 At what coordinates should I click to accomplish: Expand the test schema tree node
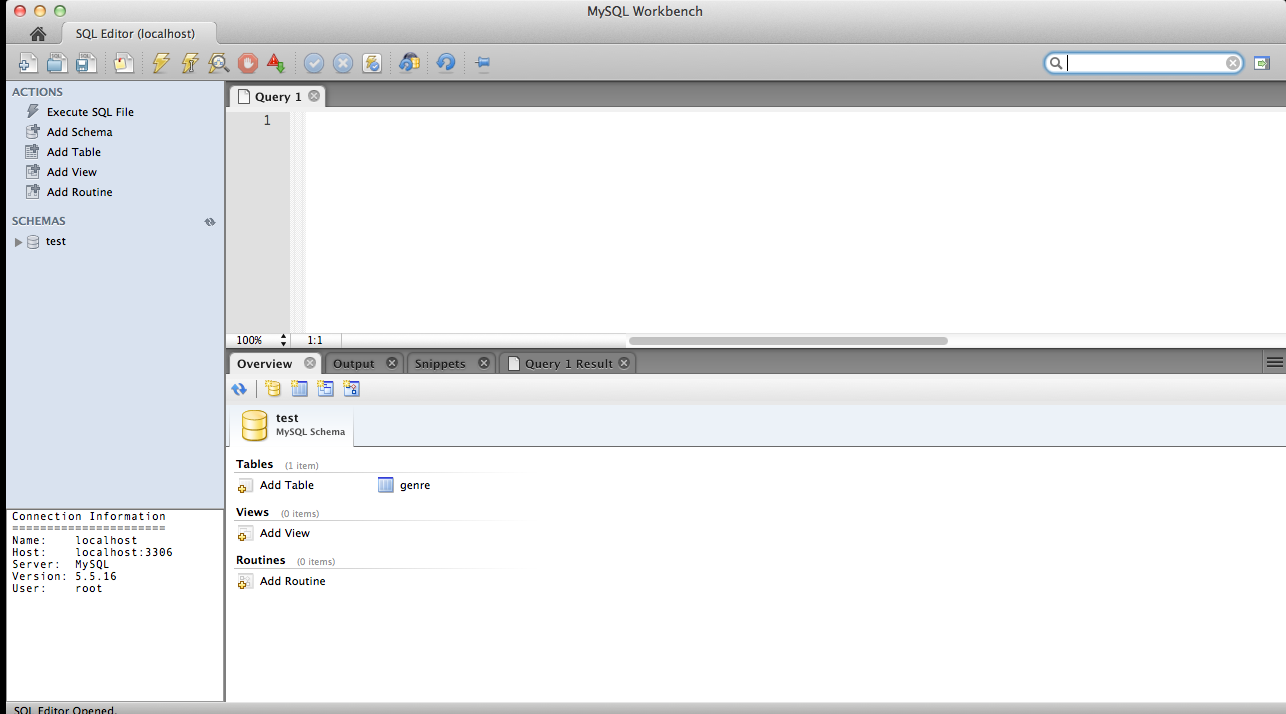[x=18, y=242]
